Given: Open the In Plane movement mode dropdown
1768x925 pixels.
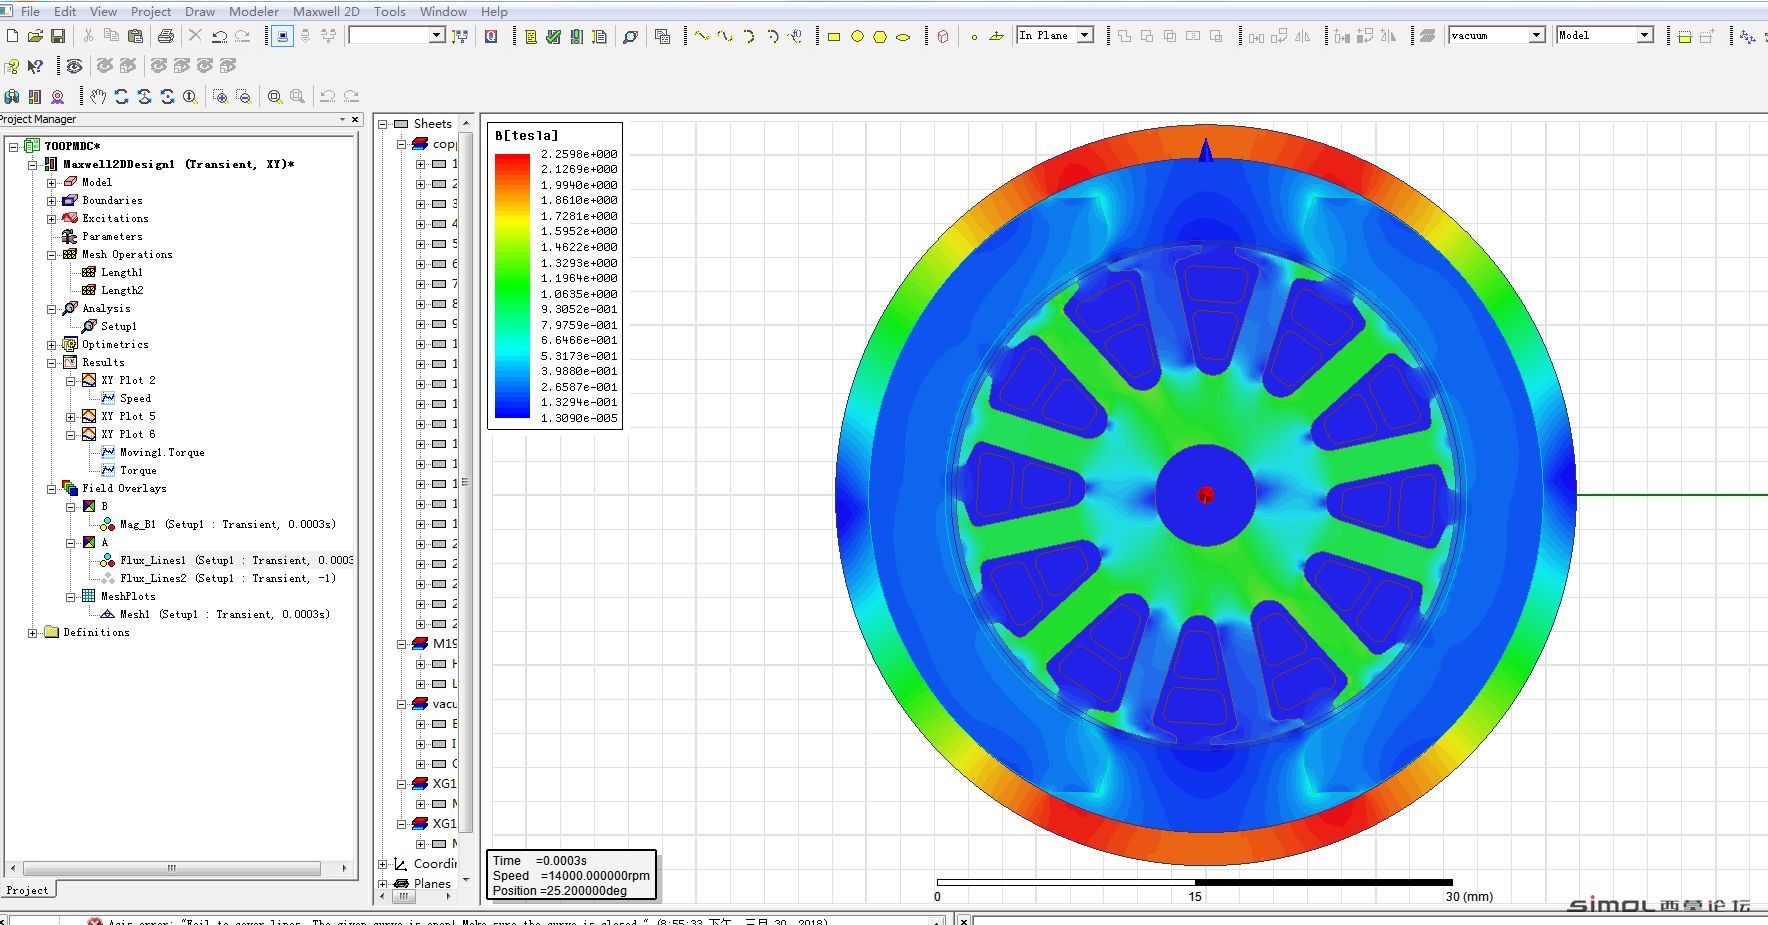Looking at the screenshot, I should coord(1085,35).
